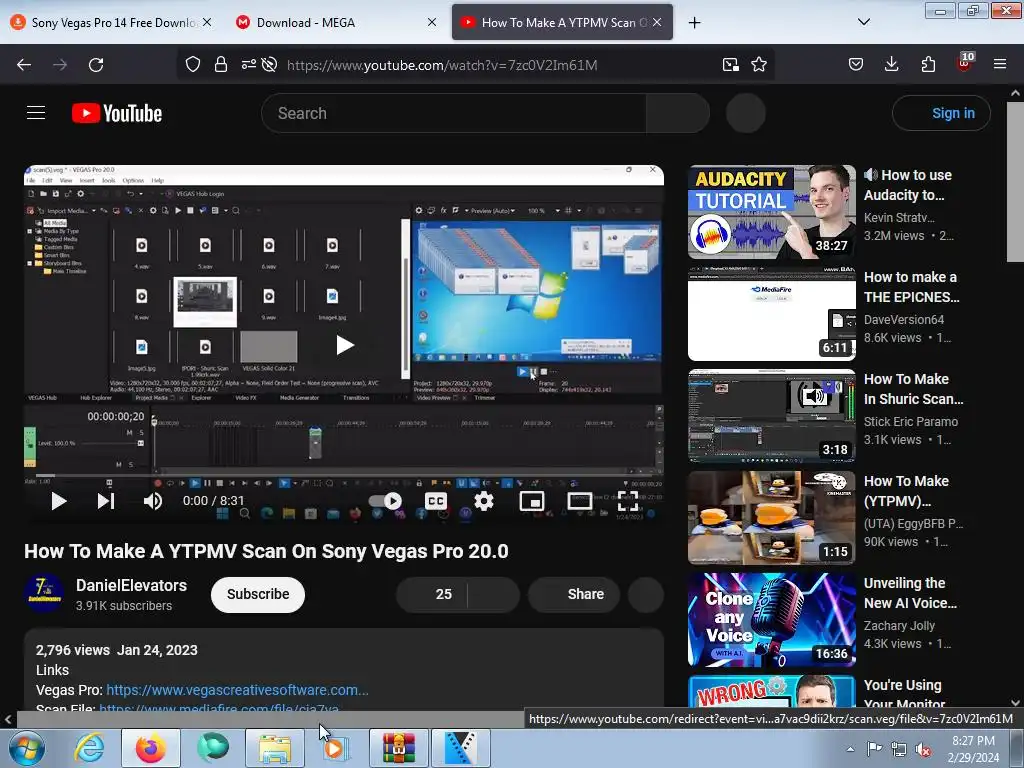The image size is (1024, 768).
Task: Click the page's vertical scrollbar
Action: [1015, 182]
